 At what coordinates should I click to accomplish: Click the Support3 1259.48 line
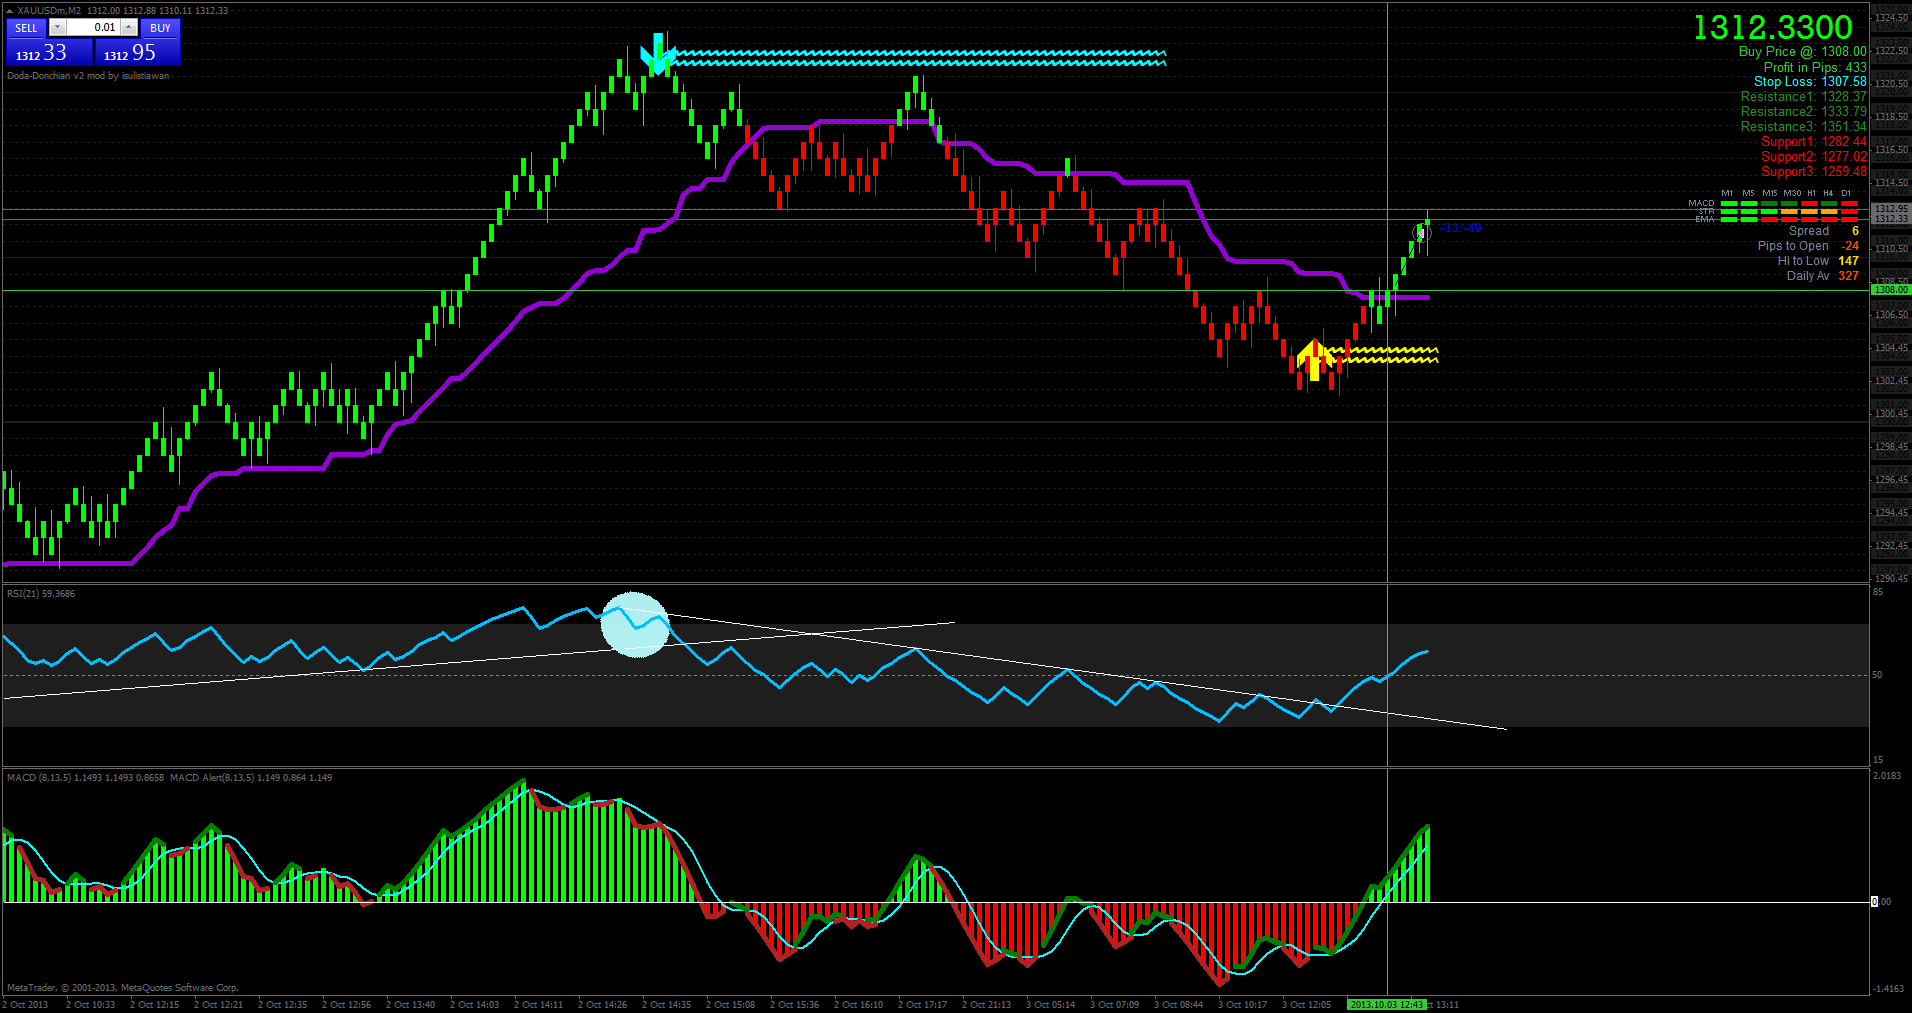(x=1814, y=172)
